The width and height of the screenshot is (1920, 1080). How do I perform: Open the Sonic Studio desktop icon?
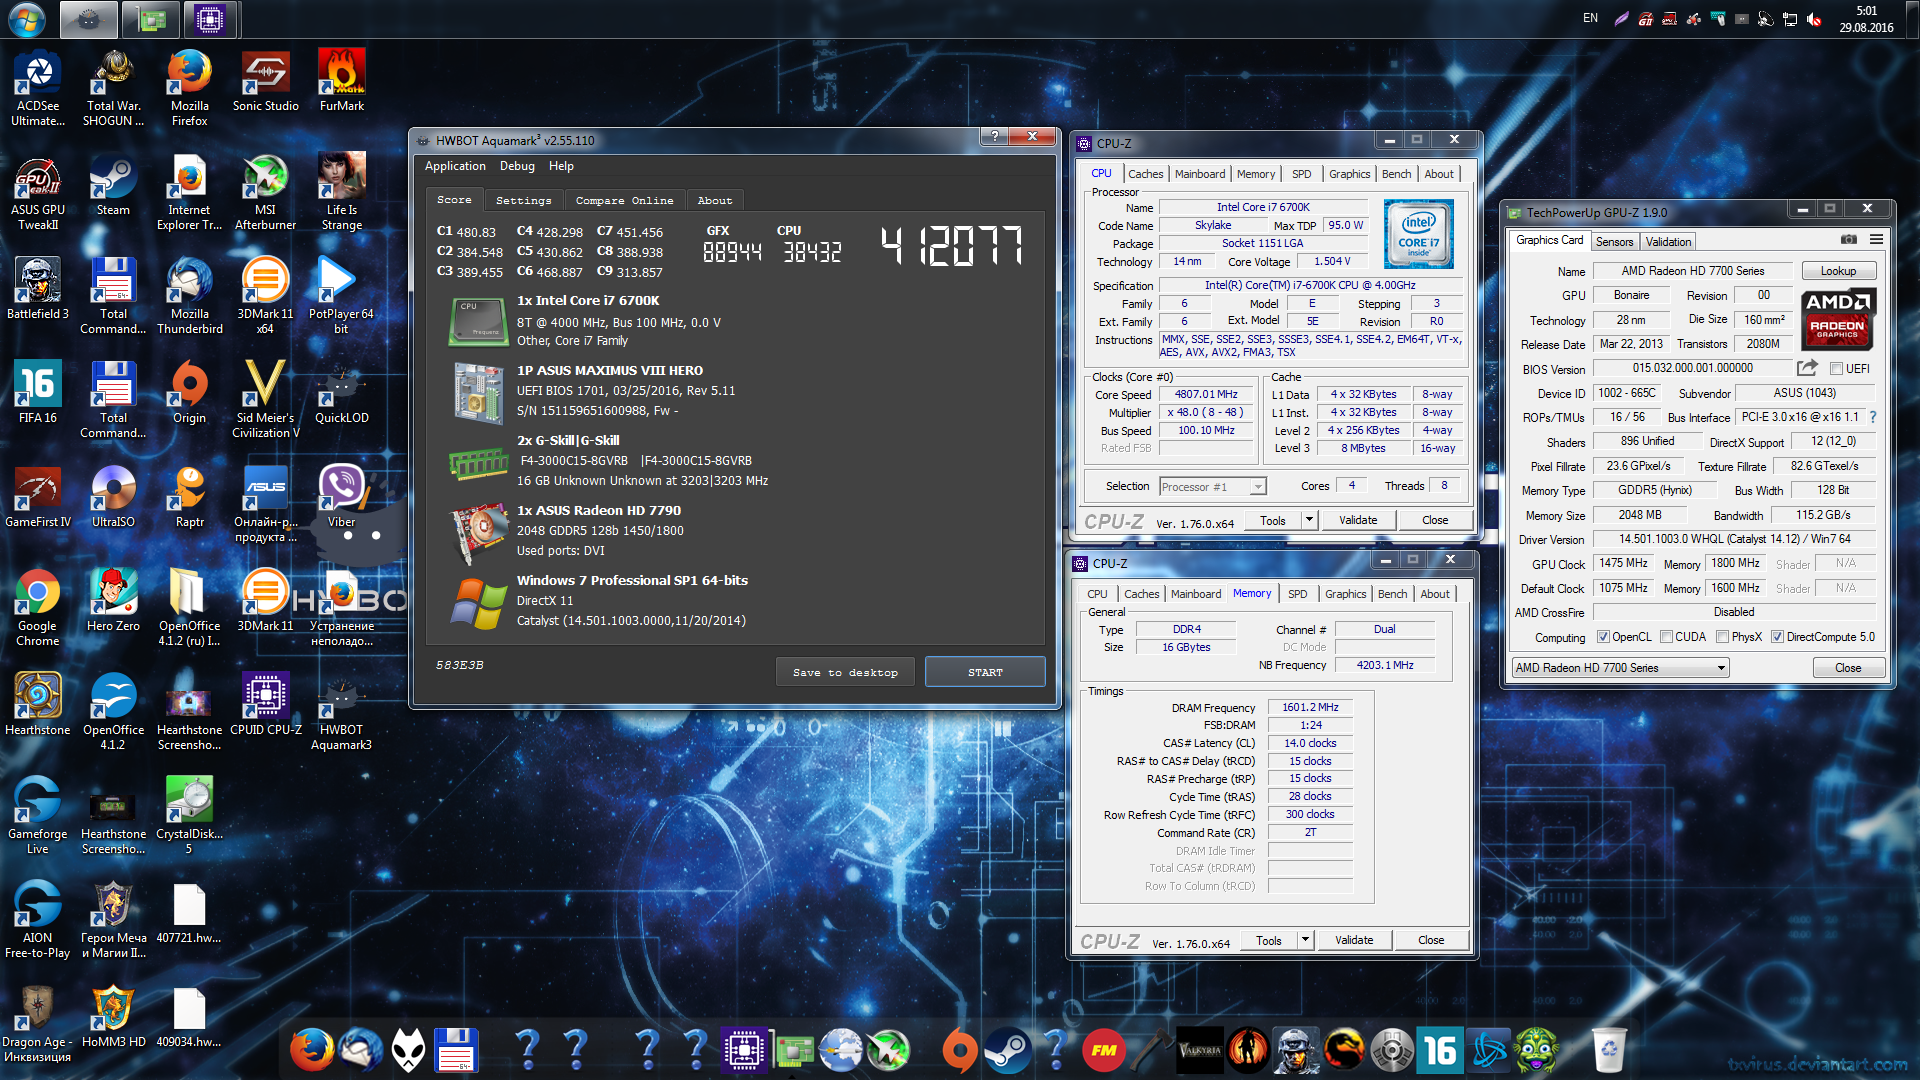pos(266,80)
